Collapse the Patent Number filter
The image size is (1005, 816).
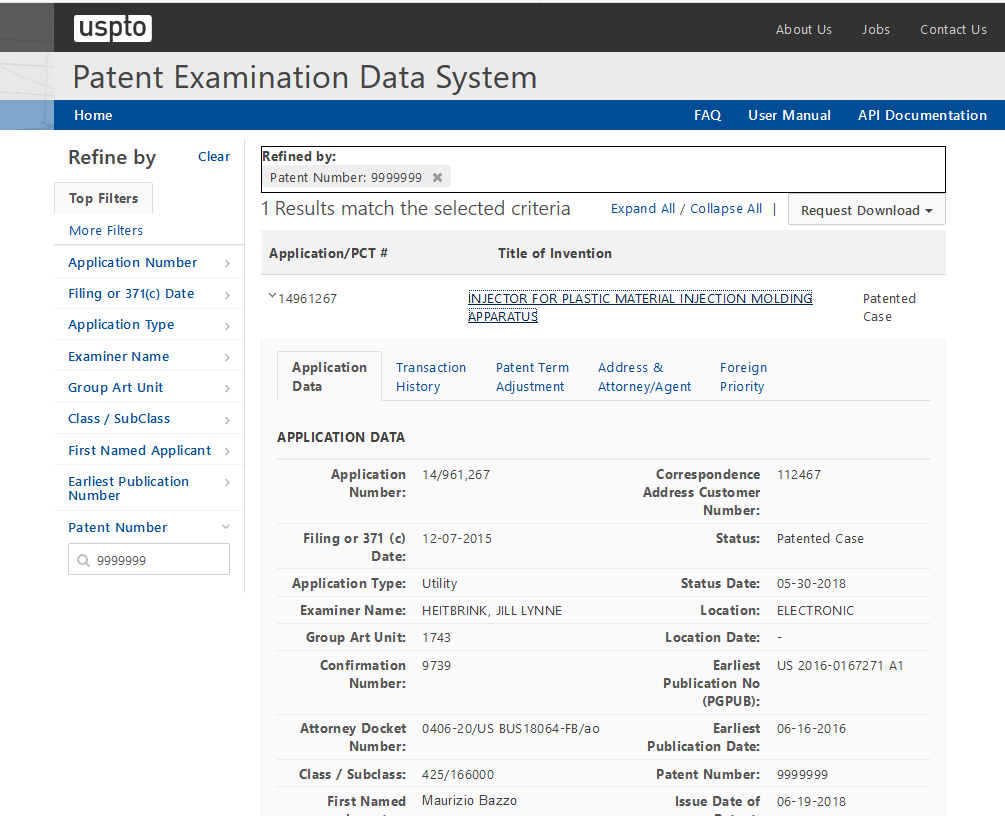pos(226,527)
